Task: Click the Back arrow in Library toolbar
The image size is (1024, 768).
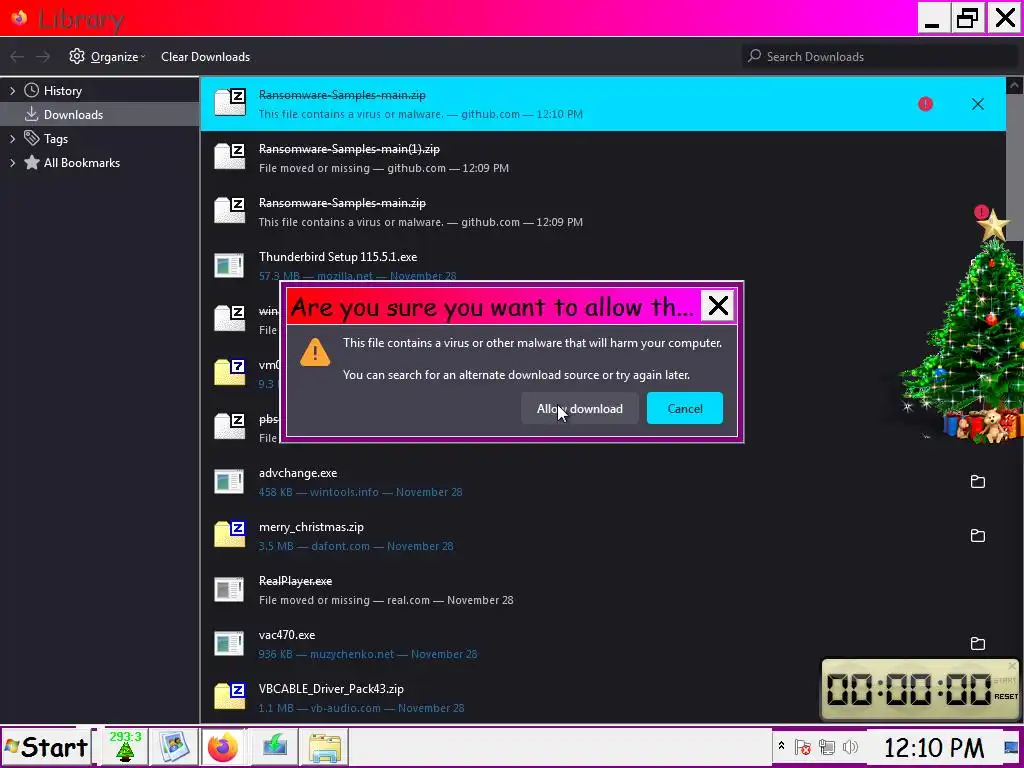Action: (17, 57)
